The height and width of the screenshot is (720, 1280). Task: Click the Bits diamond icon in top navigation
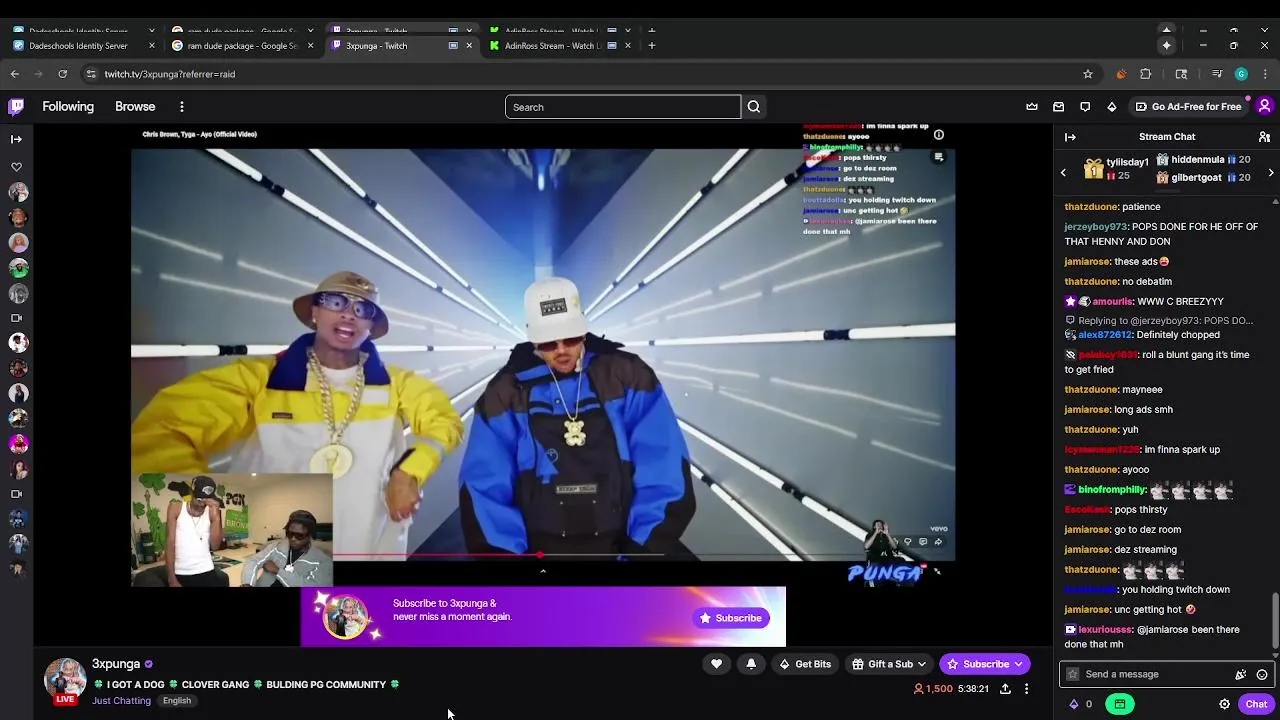pyautogui.click(x=1112, y=107)
